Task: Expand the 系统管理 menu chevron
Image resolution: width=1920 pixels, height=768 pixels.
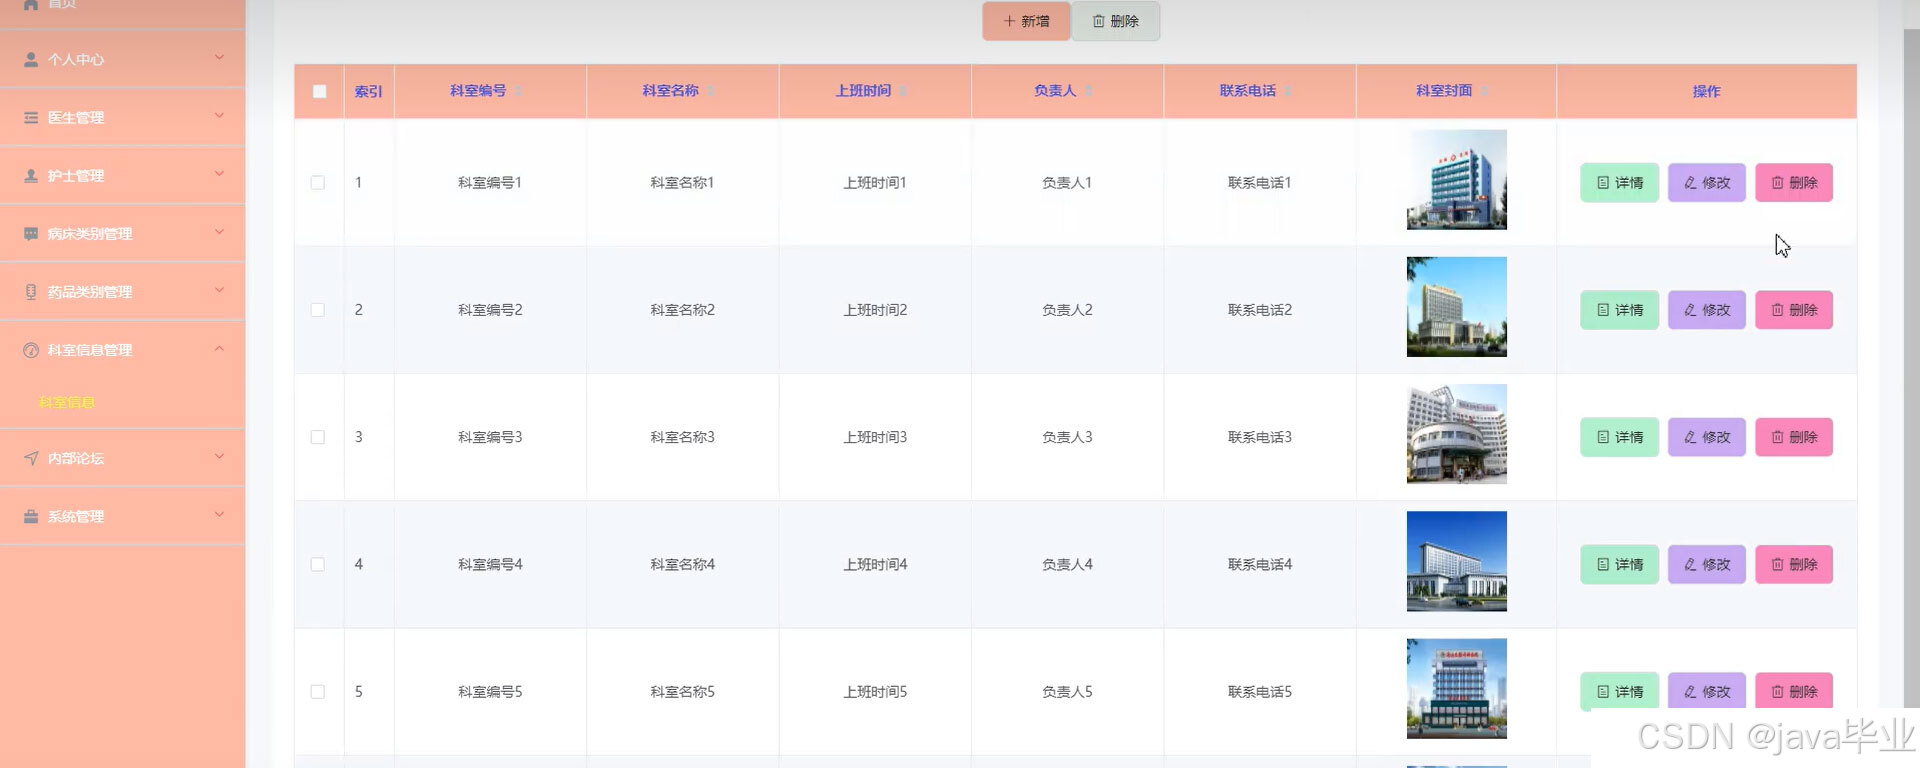Action: (x=219, y=514)
